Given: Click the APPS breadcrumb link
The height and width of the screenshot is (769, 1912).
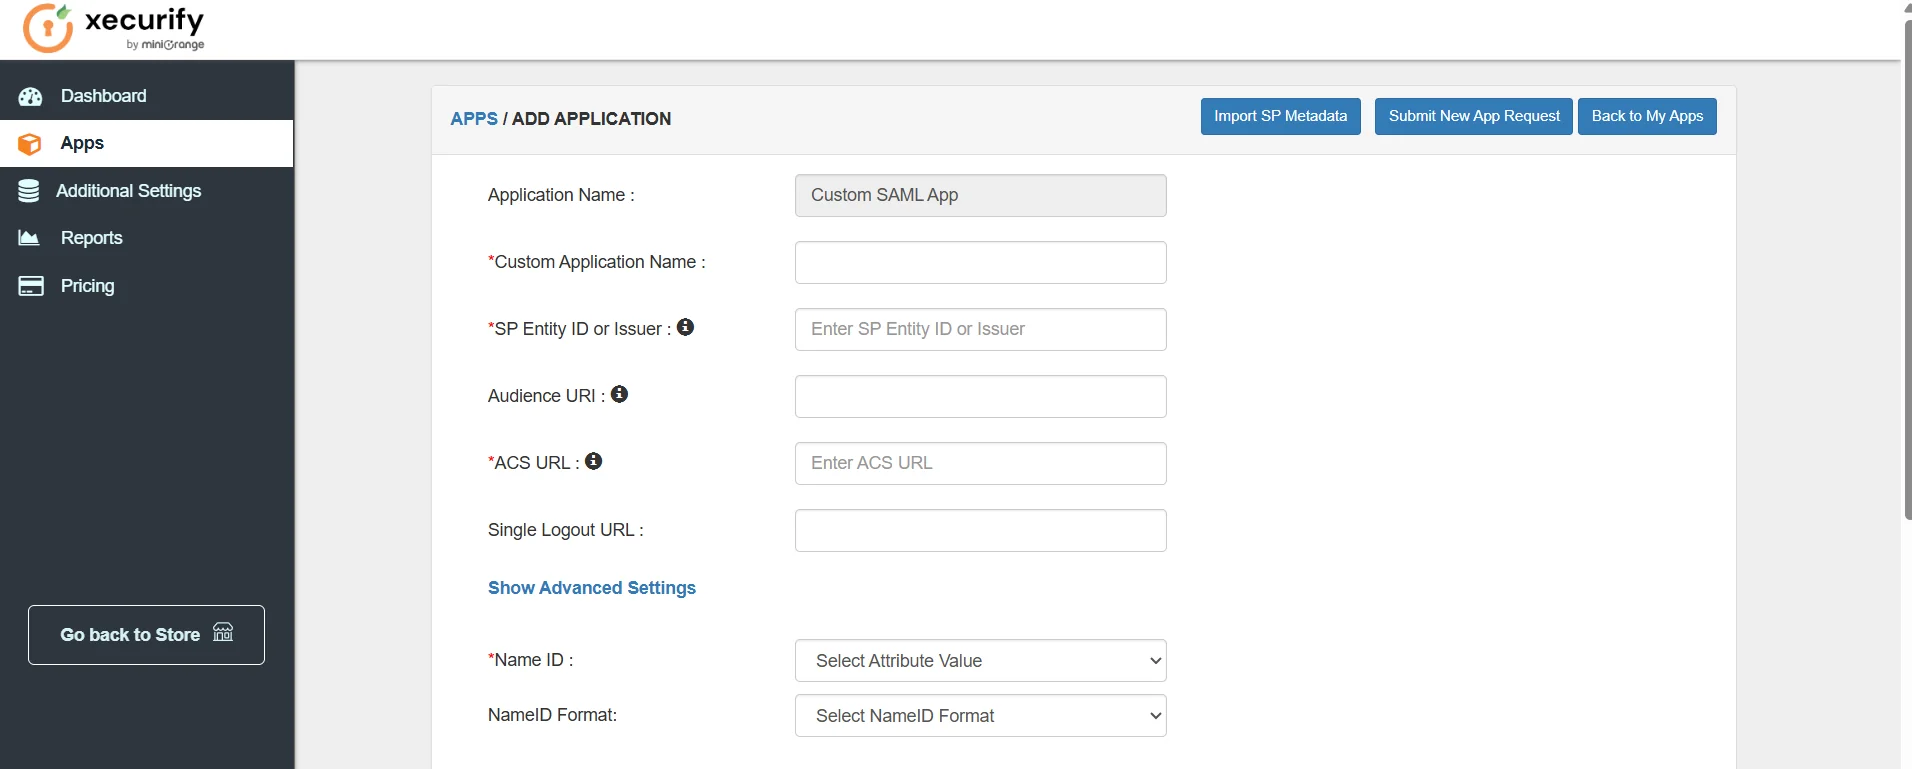Looking at the screenshot, I should tap(474, 119).
